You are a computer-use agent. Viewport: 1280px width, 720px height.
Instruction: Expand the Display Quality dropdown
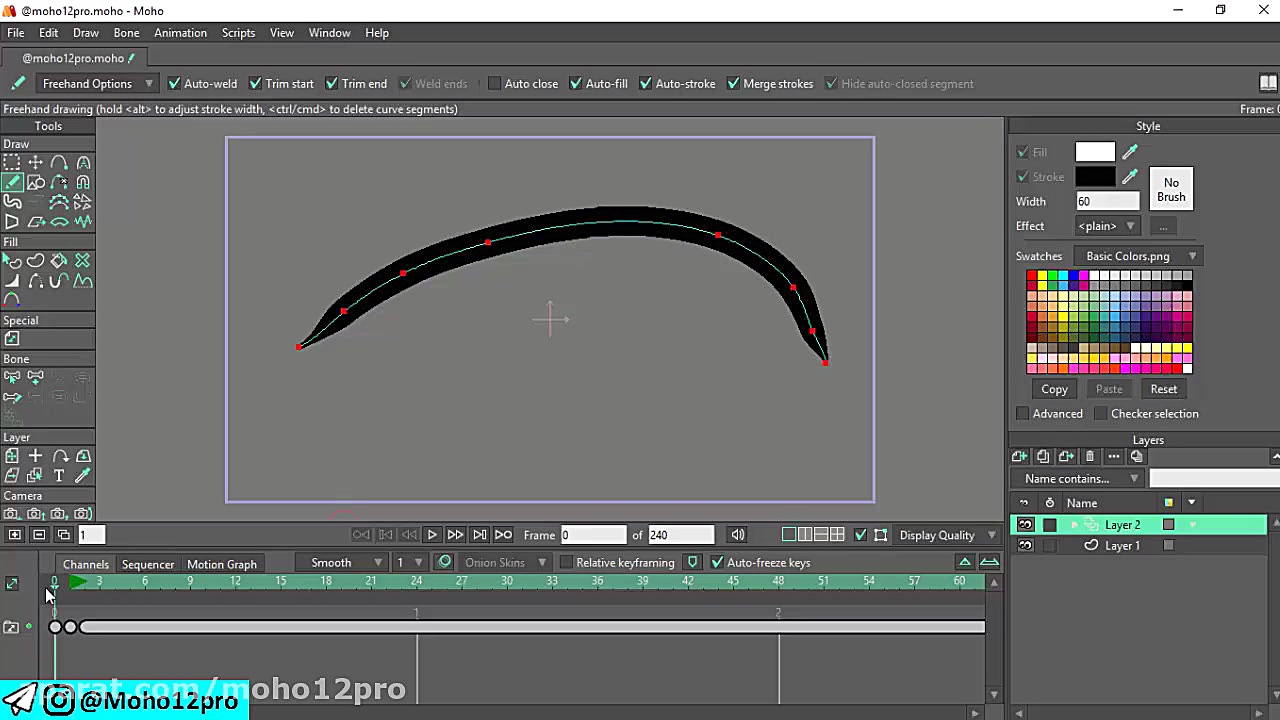[946, 535]
